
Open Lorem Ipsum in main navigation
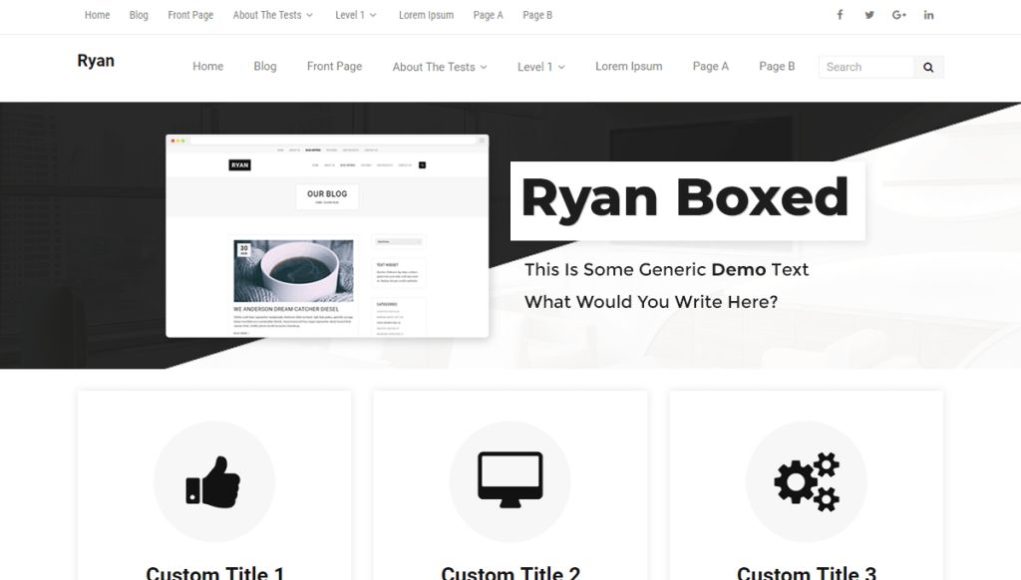click(629, 66)
